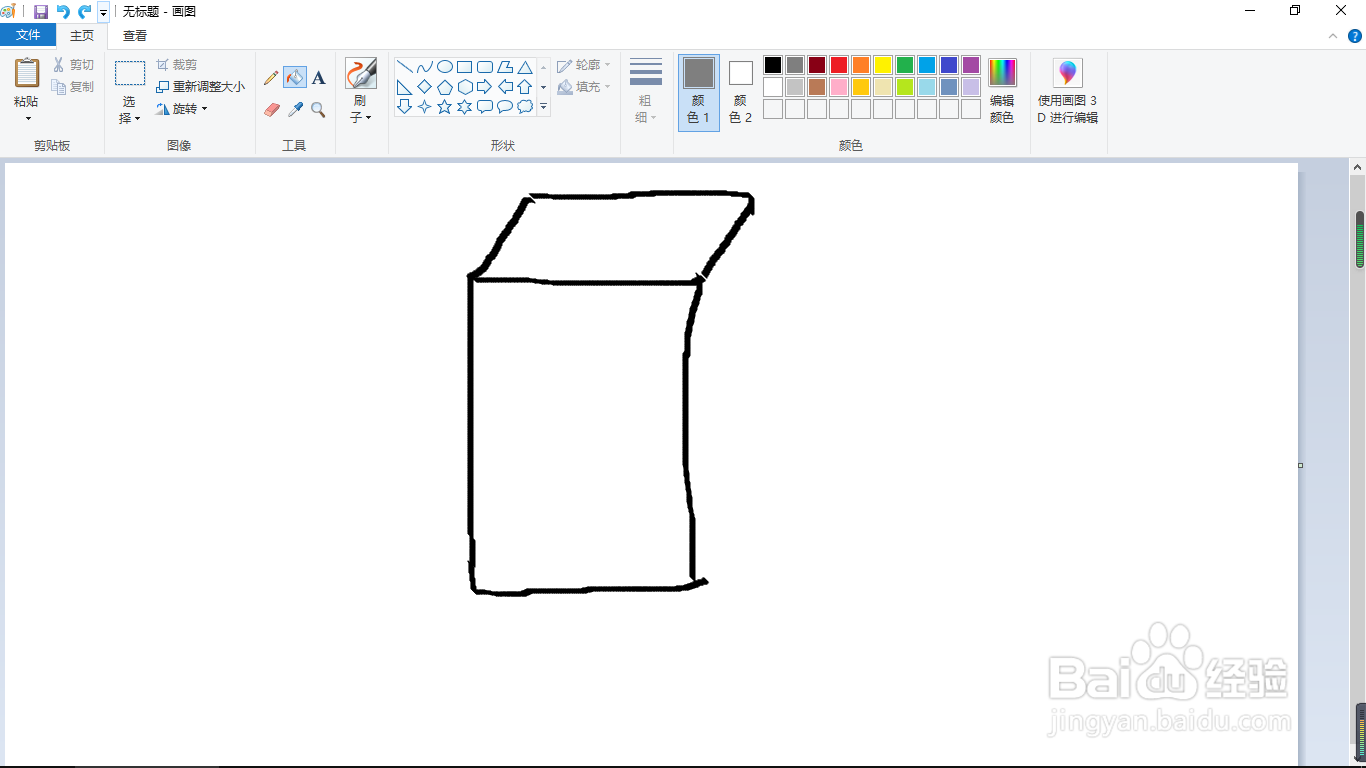Pick the red color swatch

839,65
